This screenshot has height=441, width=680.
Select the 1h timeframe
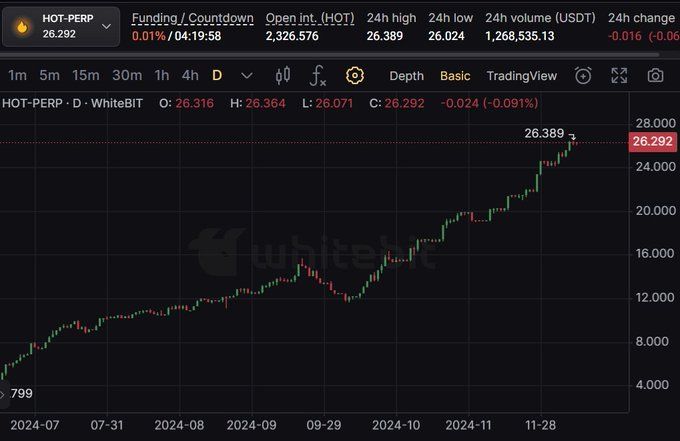click(x=162, y=75)
